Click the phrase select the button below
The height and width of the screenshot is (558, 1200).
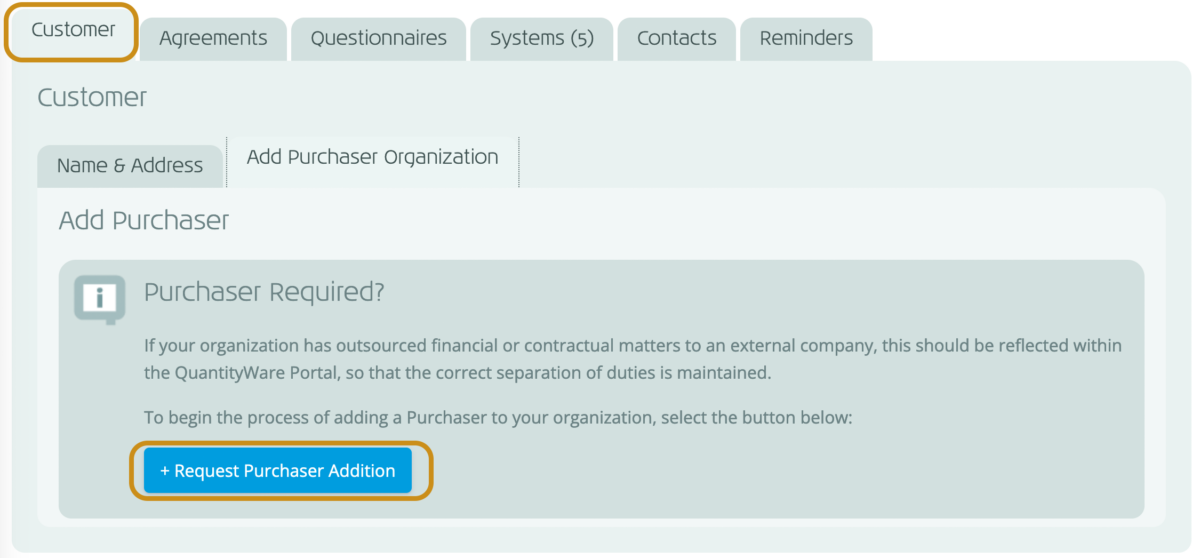pyautogui.click(x=755, y=417)
